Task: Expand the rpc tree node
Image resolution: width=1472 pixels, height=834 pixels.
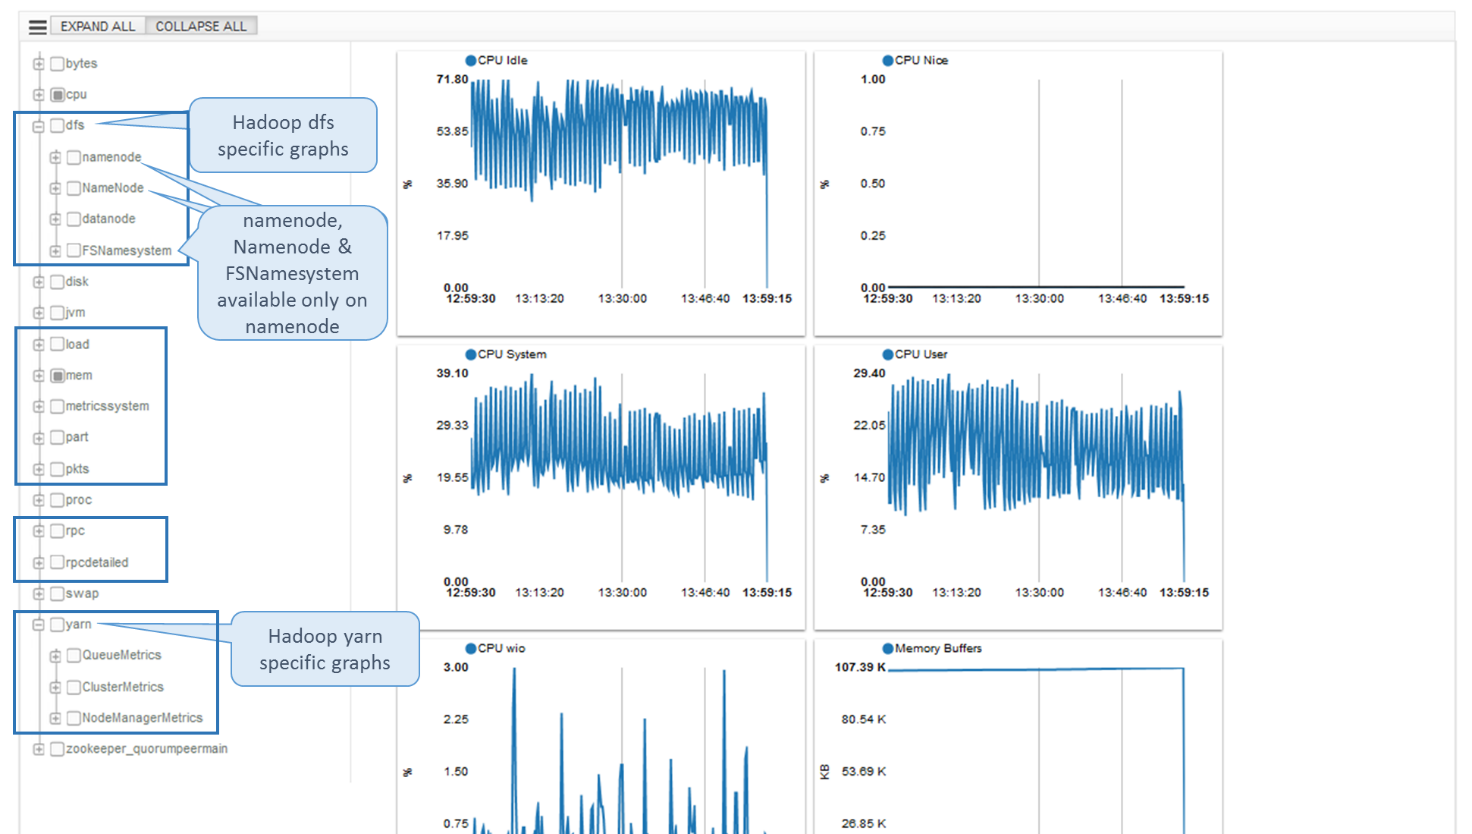Action: (x=38, y=531)
